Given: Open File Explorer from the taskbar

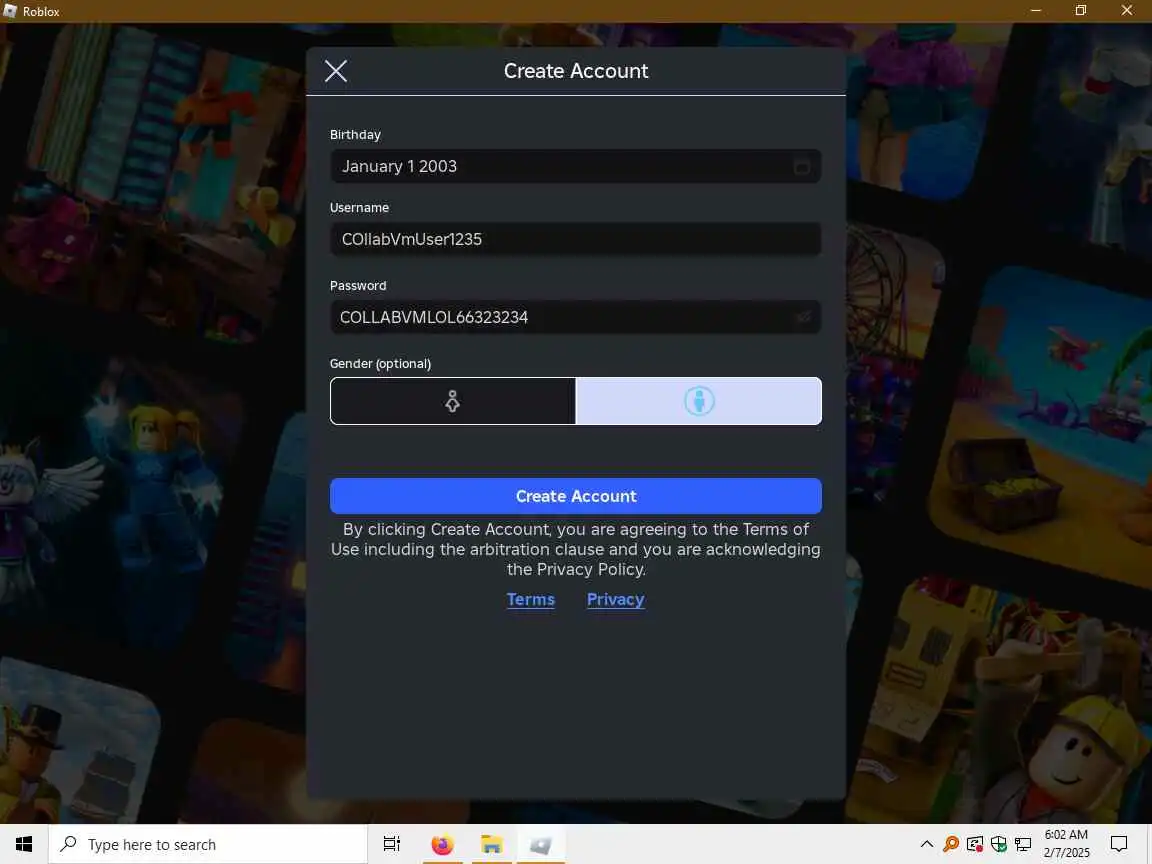Looking at the screenshot, I should tap(492, 844).
